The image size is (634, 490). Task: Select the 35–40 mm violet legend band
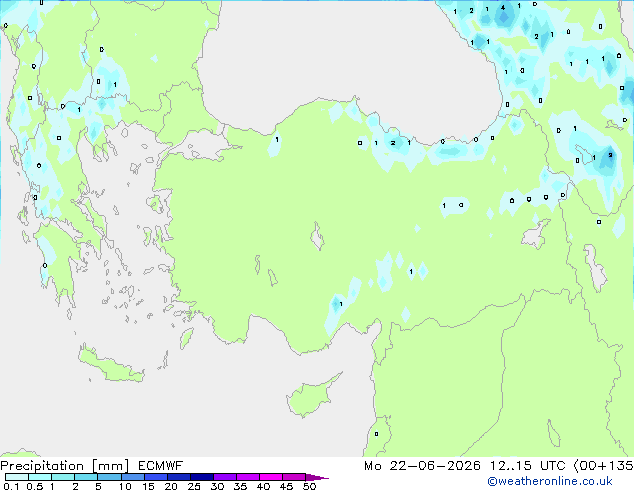pos(248,477)
